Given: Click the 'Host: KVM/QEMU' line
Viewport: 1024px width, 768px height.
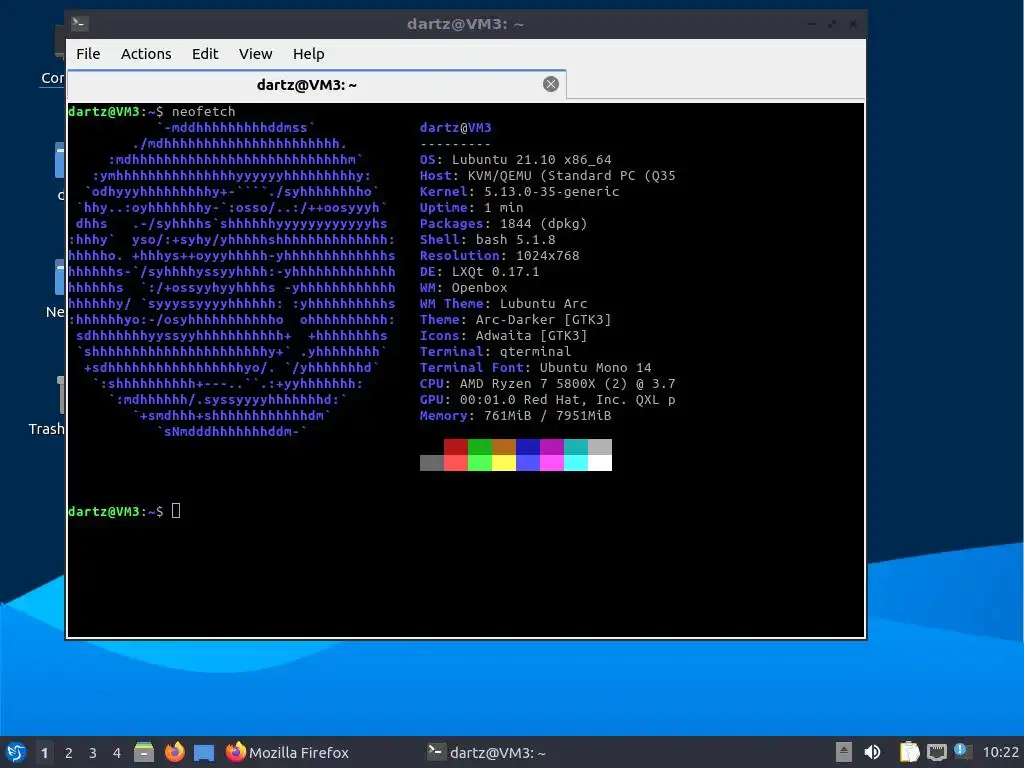Looking at the screenshot, I should [x=547, y=176].
